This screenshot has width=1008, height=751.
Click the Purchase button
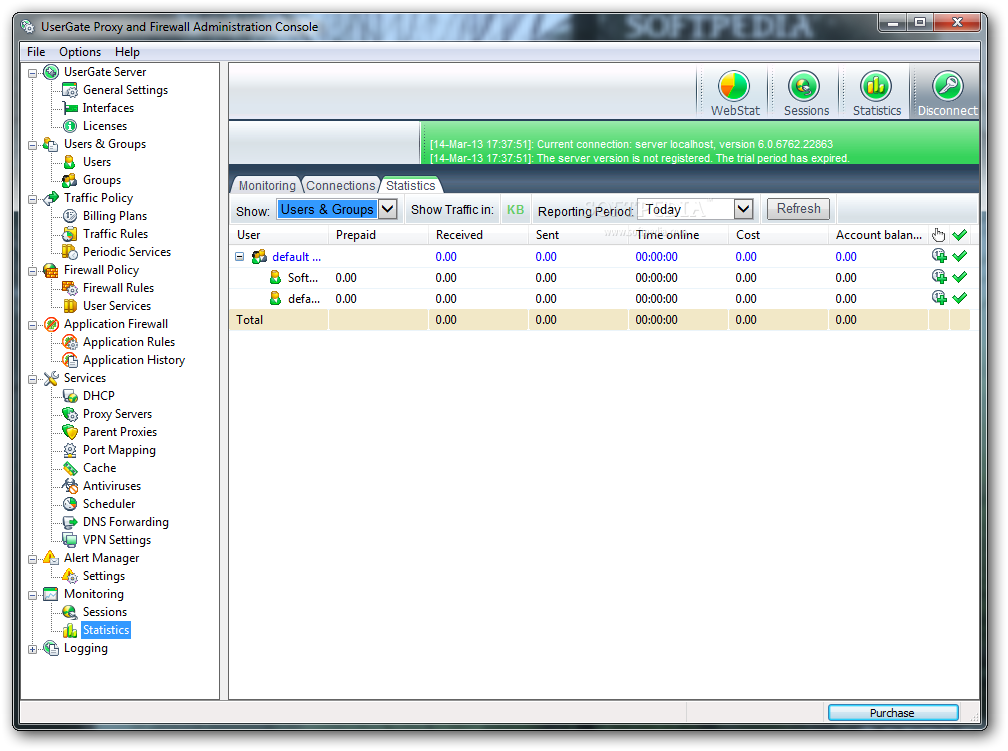[x=892, y=712]
